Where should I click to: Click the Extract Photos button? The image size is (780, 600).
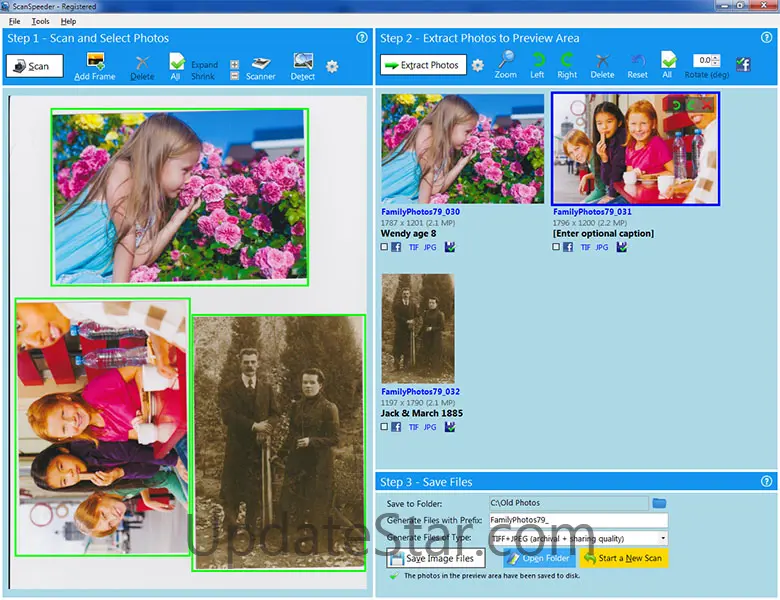(x=421, y=66)
